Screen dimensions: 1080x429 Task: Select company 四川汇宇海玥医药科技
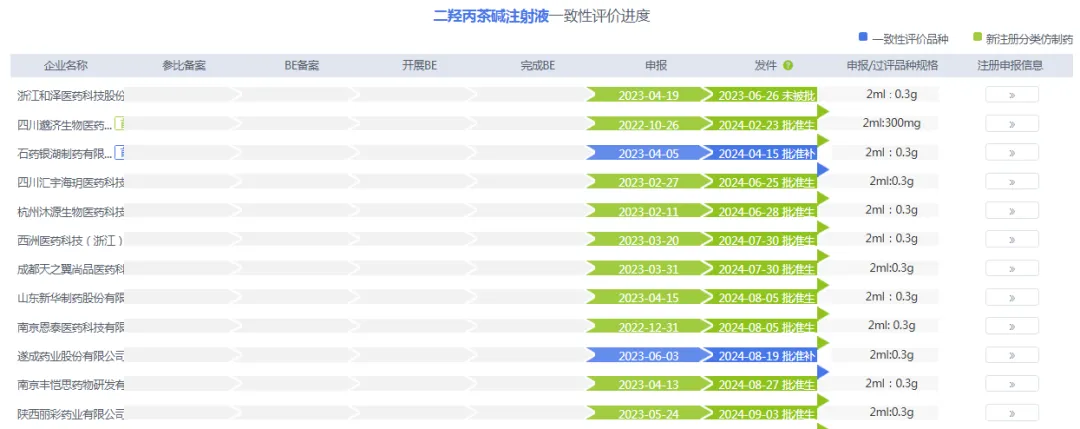click(71, 182)
